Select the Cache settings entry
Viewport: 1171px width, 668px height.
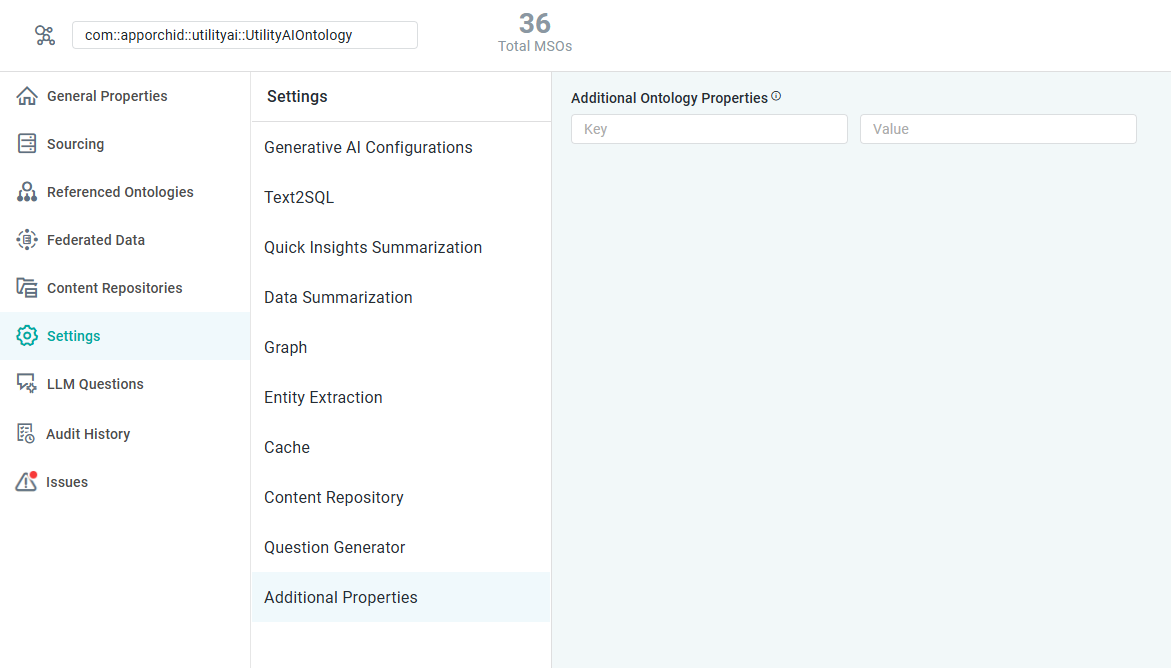pos(287,447)
